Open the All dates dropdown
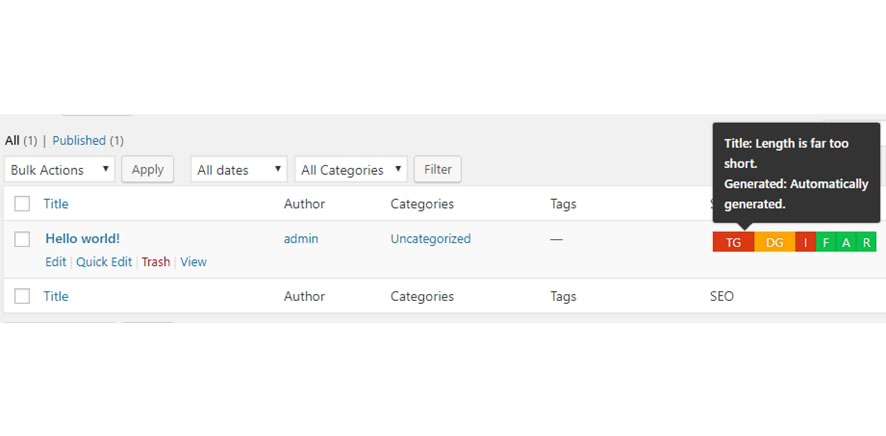This screenshot has height=436, width=886. (239, 169)
